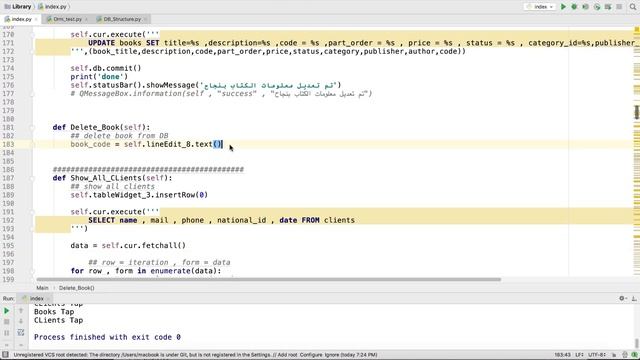Close the DB_Structure.py editor tab
640x360 pixels.
[145, 19]
